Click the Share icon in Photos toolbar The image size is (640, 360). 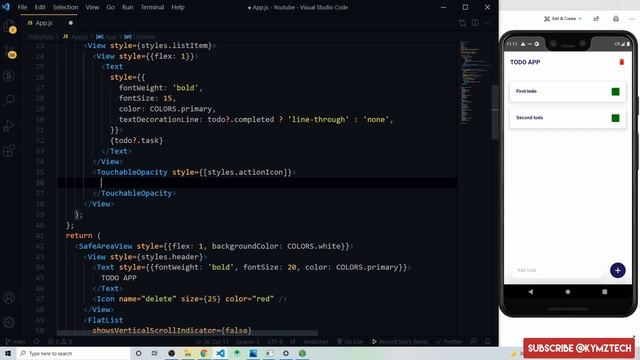click(596, 19)
